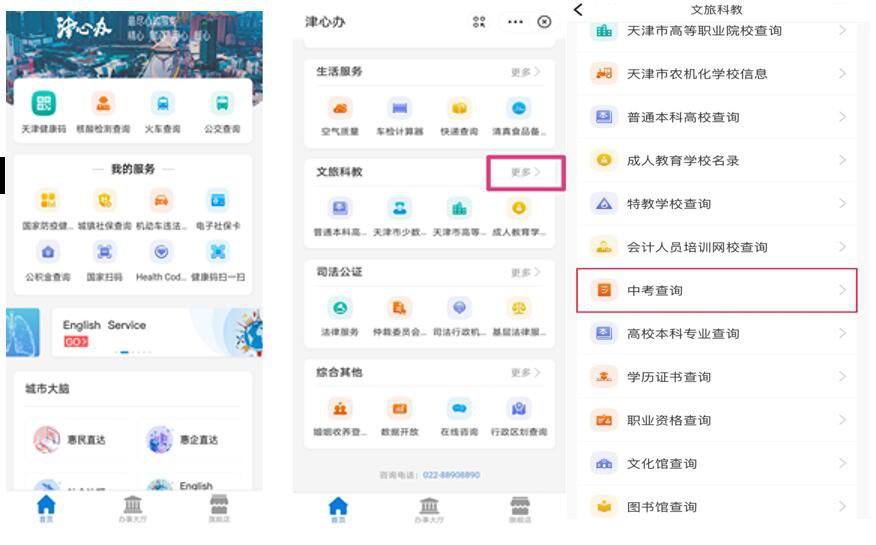The width and height of the screenshot is (876, 545).
Task: Open the 天津健康码 icon
Action: pyautogui.click(x=44, y=104)
